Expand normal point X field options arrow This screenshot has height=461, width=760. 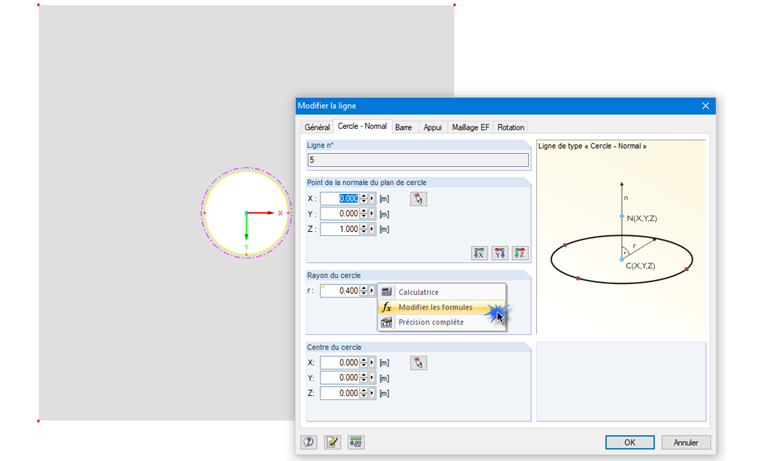(x=372, y=199)
